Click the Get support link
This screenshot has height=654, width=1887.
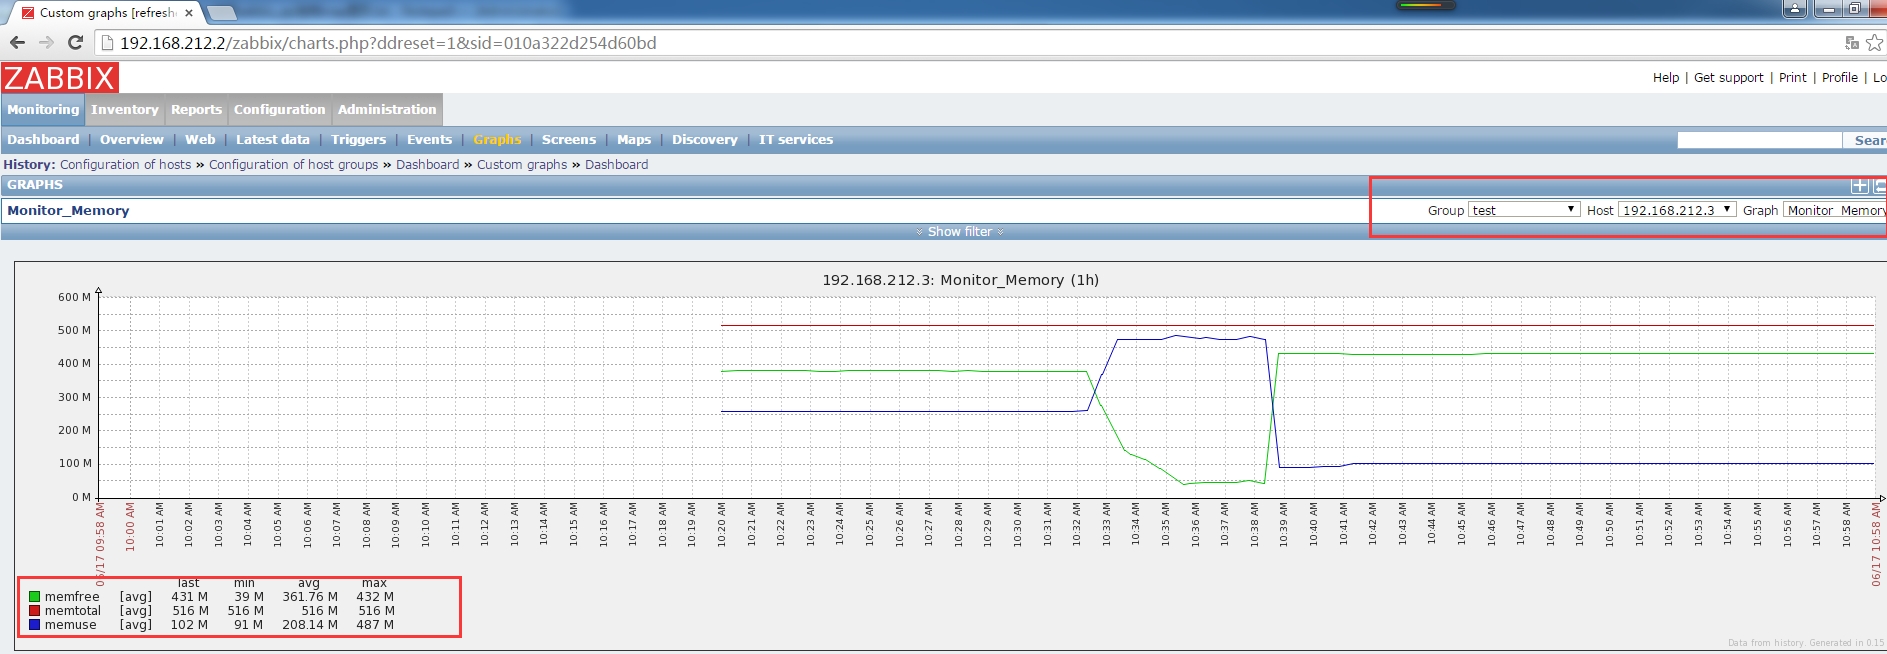tap(1728, 77)
